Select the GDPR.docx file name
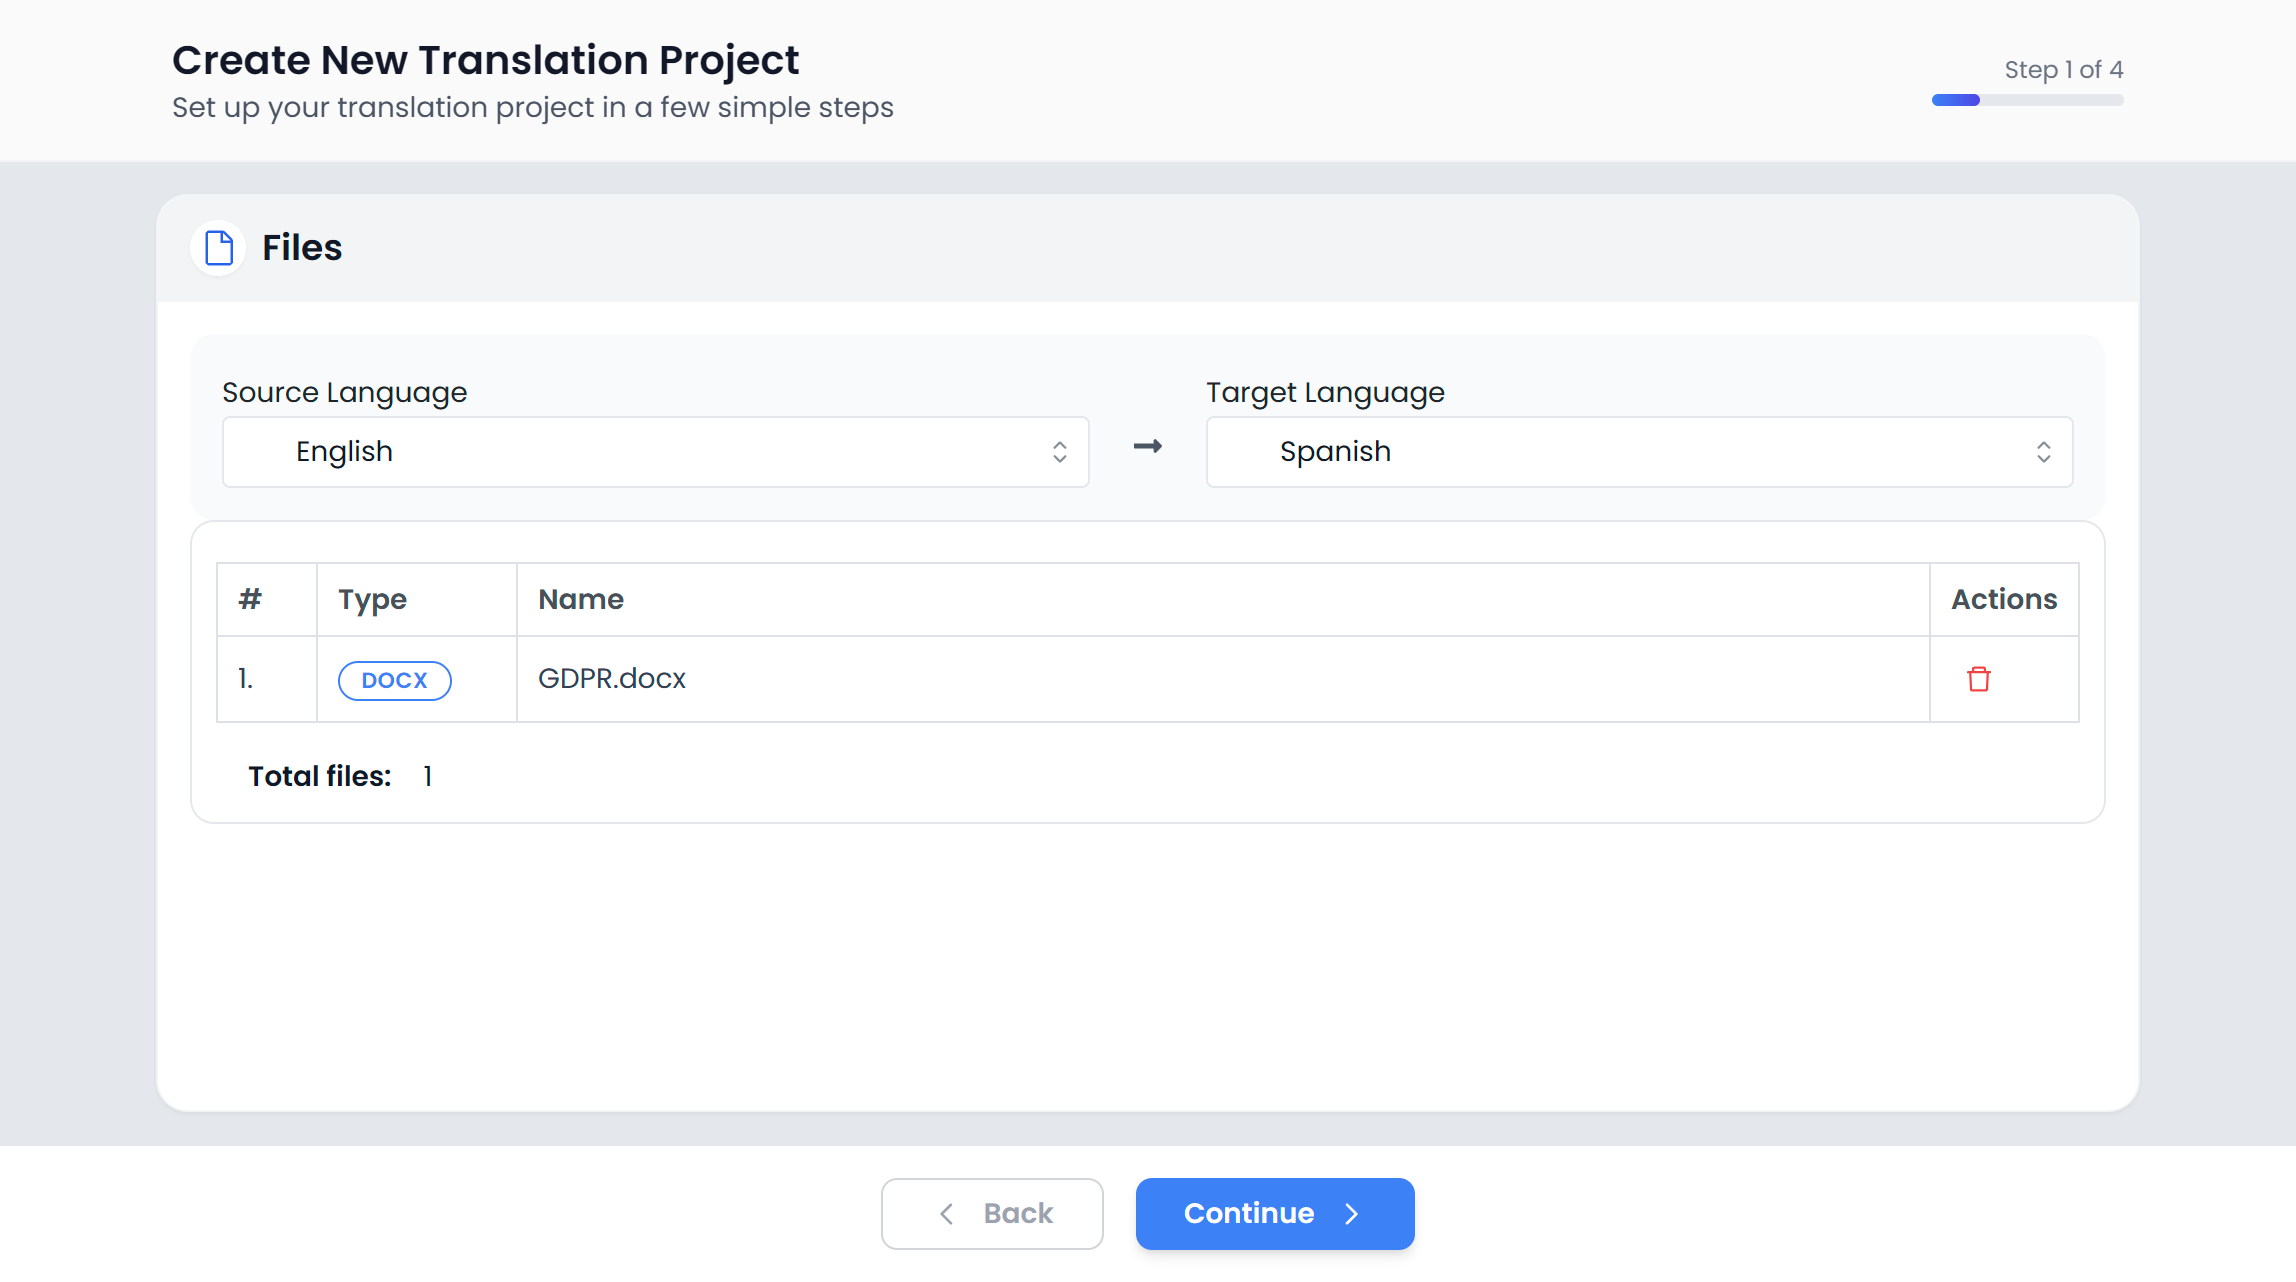This screenshot has width=2296, height=1282. pos(611,678)
